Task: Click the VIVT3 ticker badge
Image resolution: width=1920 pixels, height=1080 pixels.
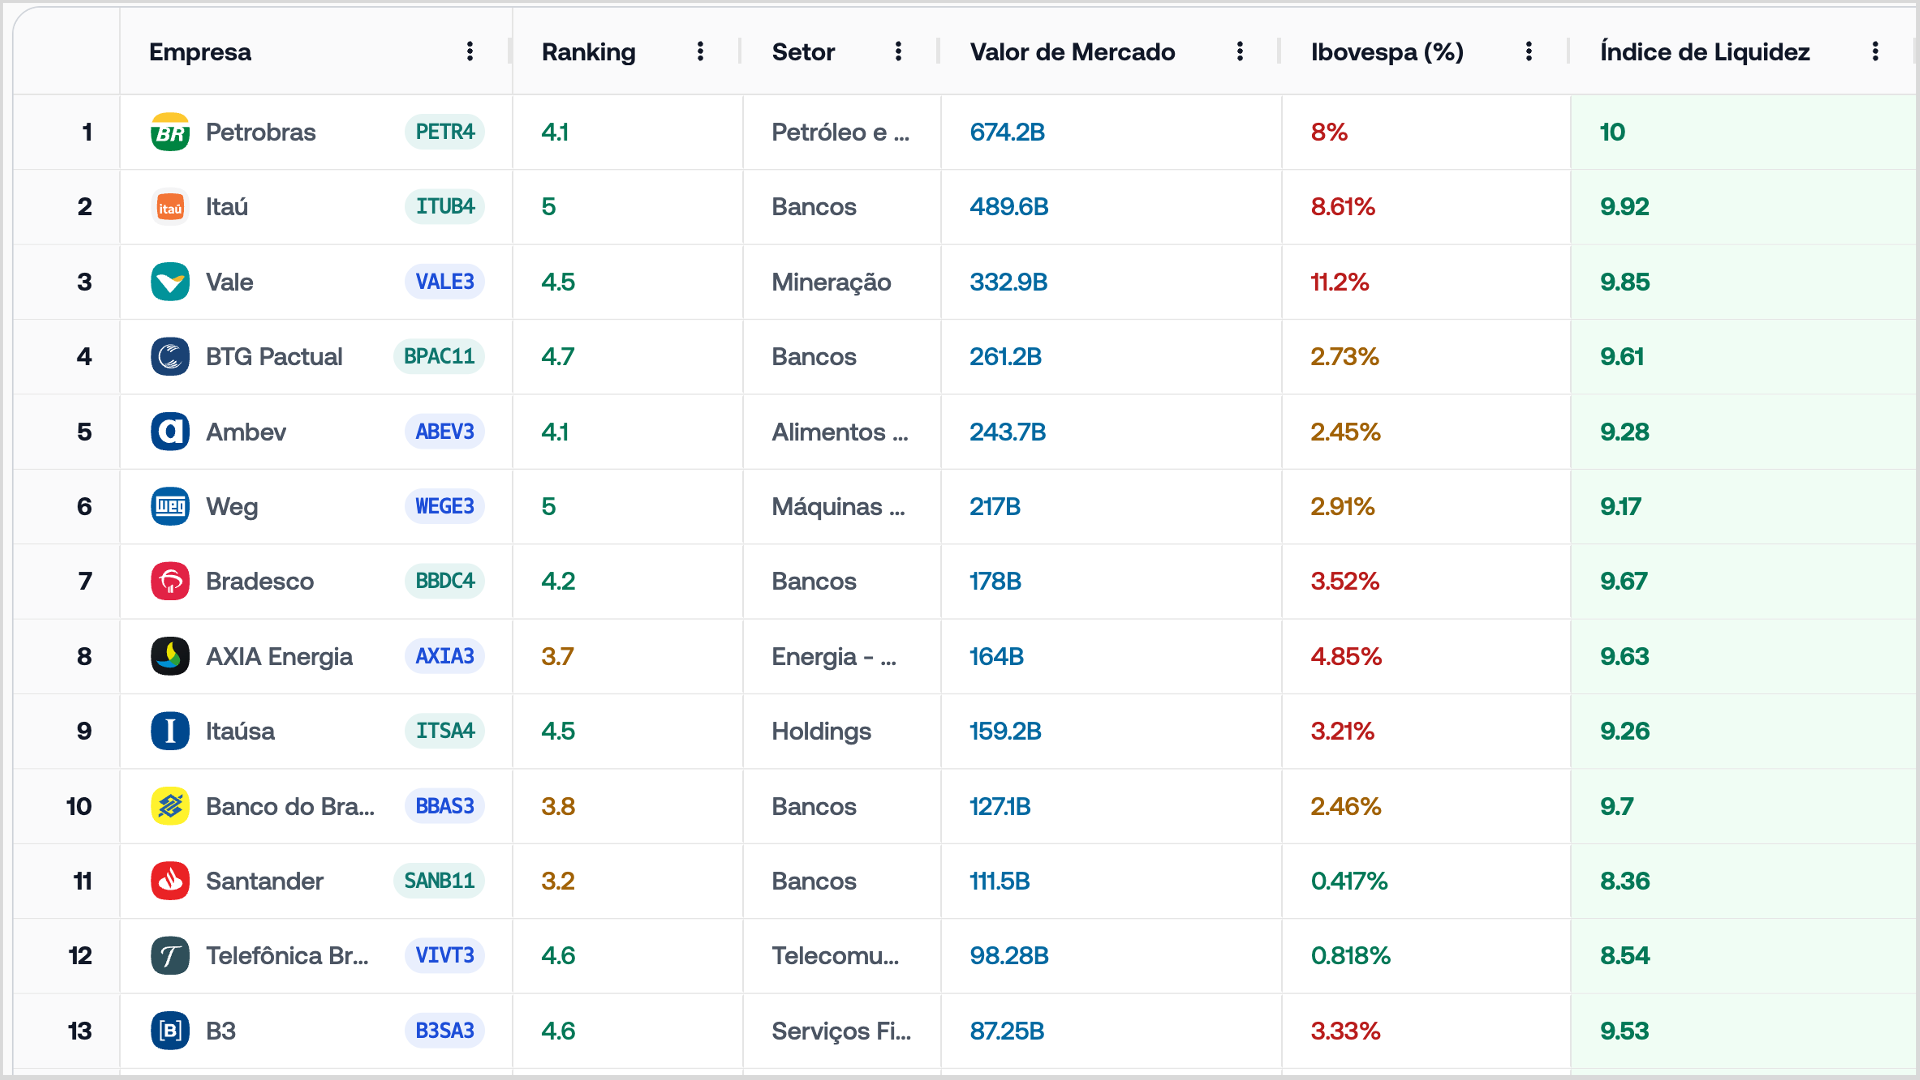Action: tap(445, 956)
